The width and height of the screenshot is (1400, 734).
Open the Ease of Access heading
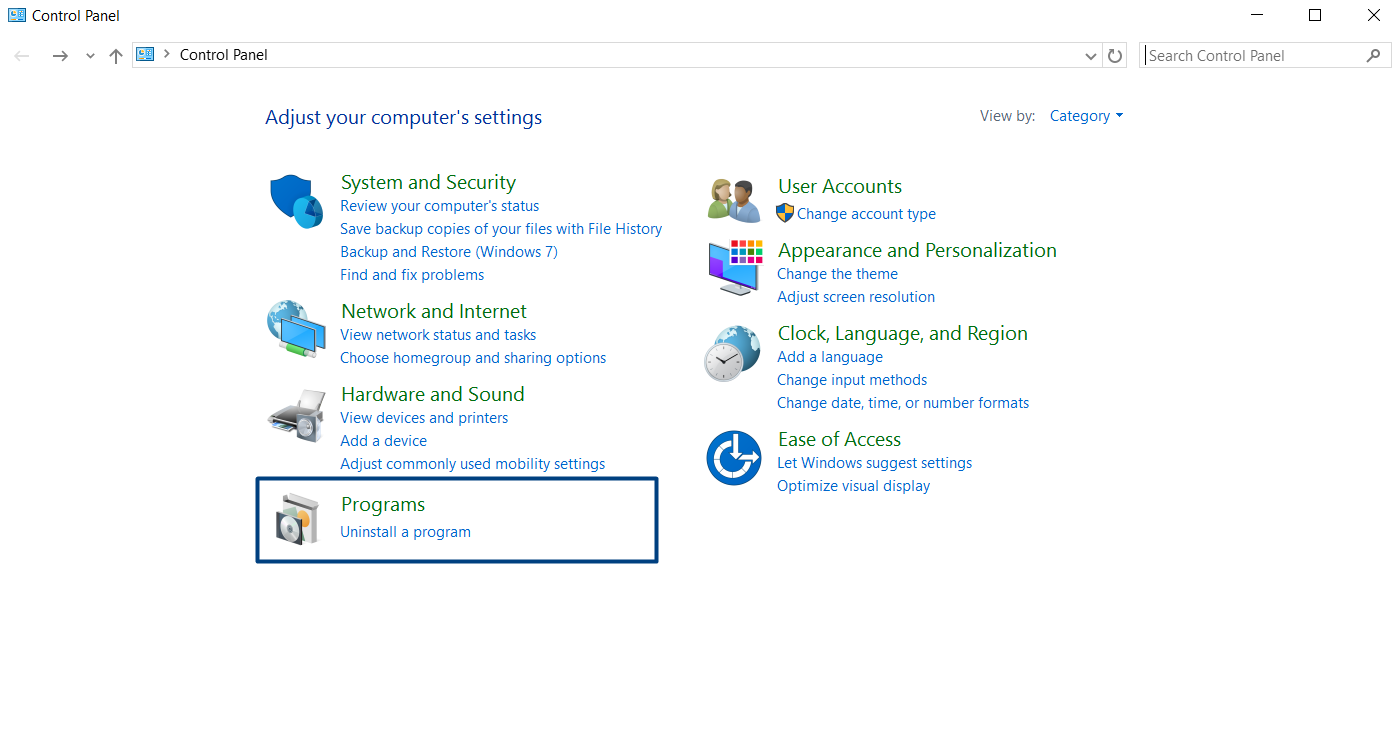(839, 439)
